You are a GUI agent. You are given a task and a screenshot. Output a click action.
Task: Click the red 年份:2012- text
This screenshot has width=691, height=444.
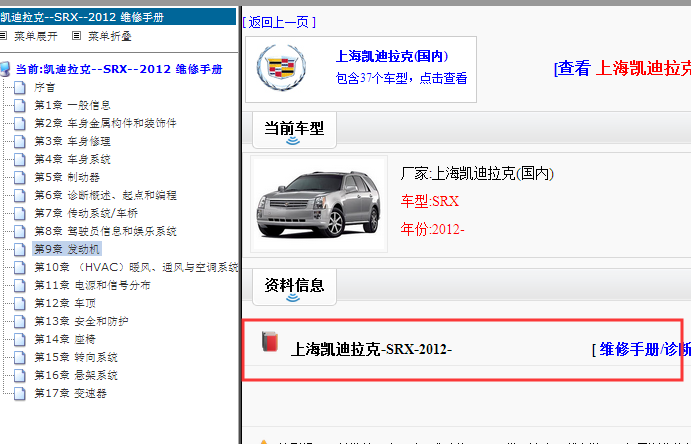pos(432,229)
